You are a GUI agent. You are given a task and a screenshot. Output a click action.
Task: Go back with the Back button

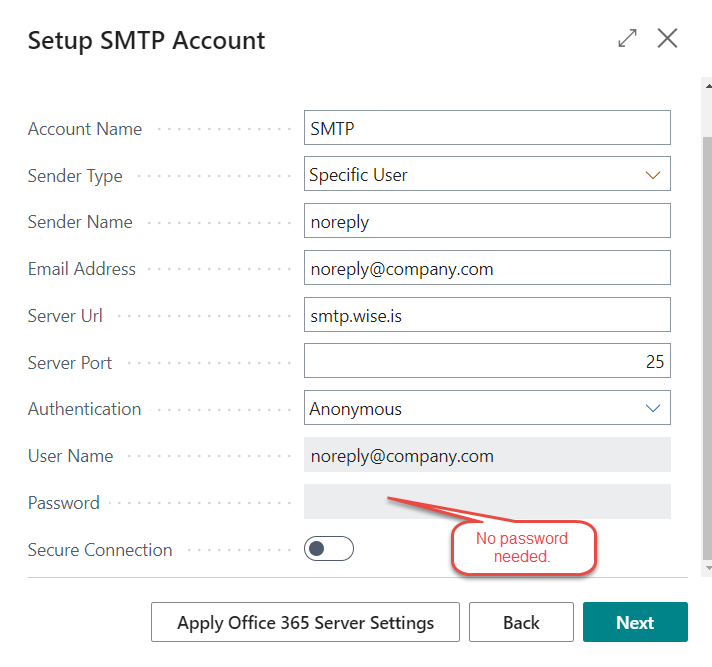pyautogui.click(x=521, y=622)
